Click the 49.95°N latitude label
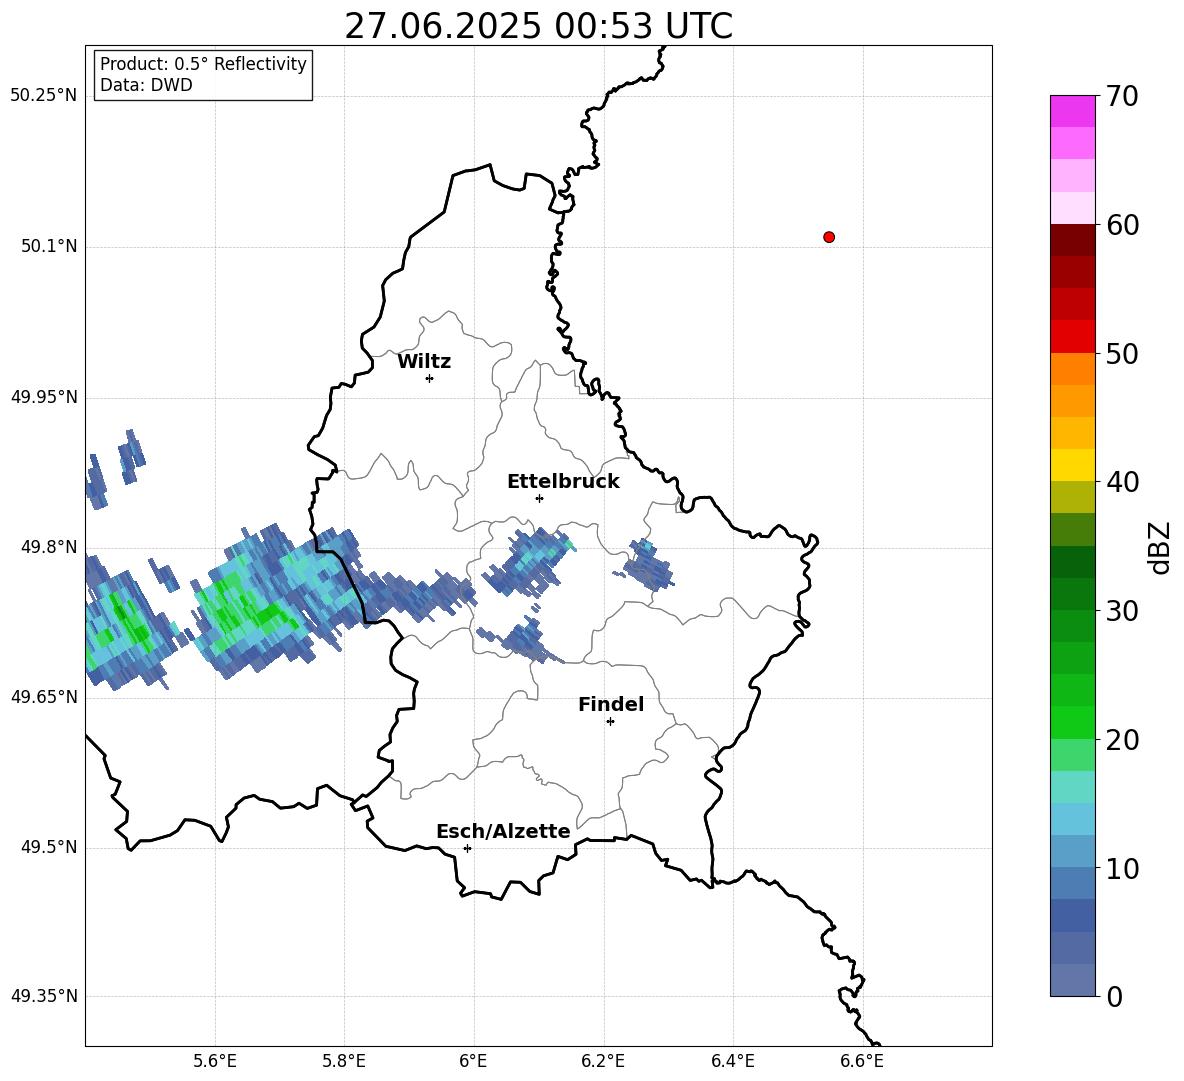The width and height of the screenshot is (1184, 1081). pyautogui.click(x=44, y=397)
